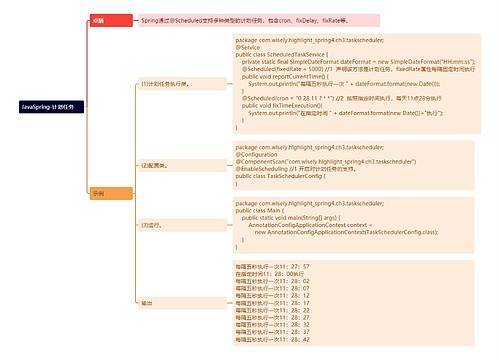Click the last output line ending 28:42
This screenshot has width=500, height=360.
coord(272,340)
